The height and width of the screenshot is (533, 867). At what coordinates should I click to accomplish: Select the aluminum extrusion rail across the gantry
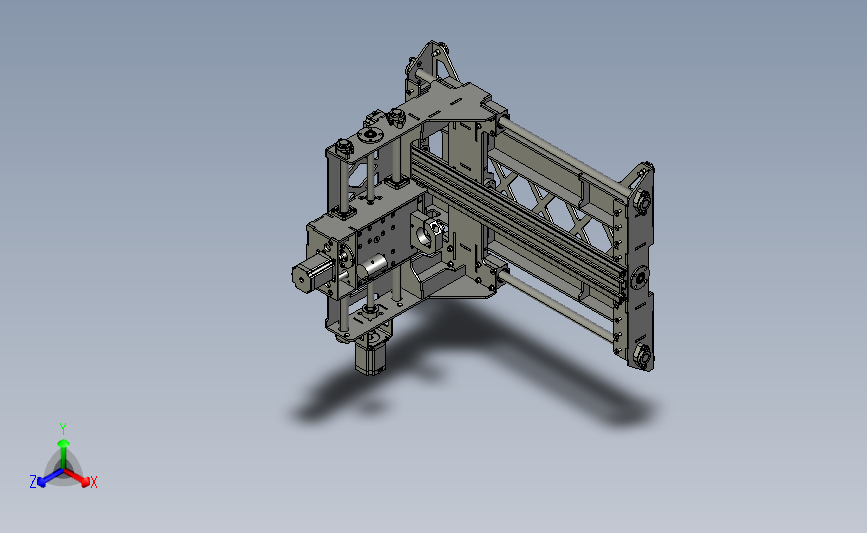(x=517, y=223)
